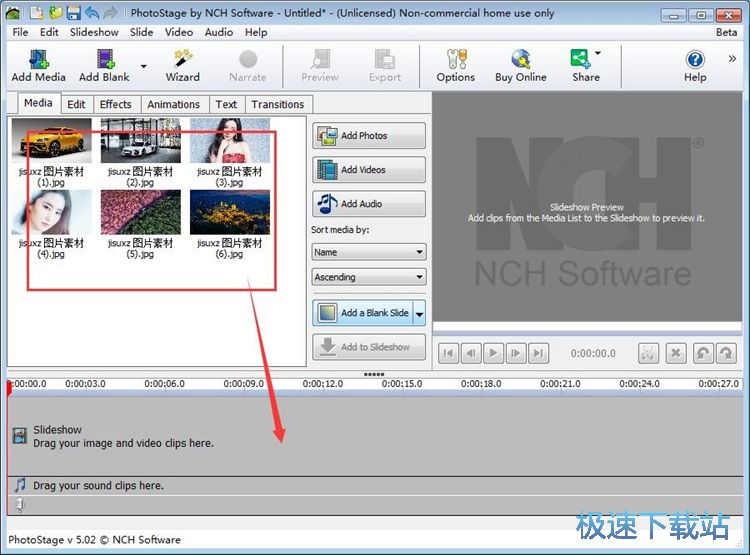Open the Share dropdown arrow

coord(598,53)
